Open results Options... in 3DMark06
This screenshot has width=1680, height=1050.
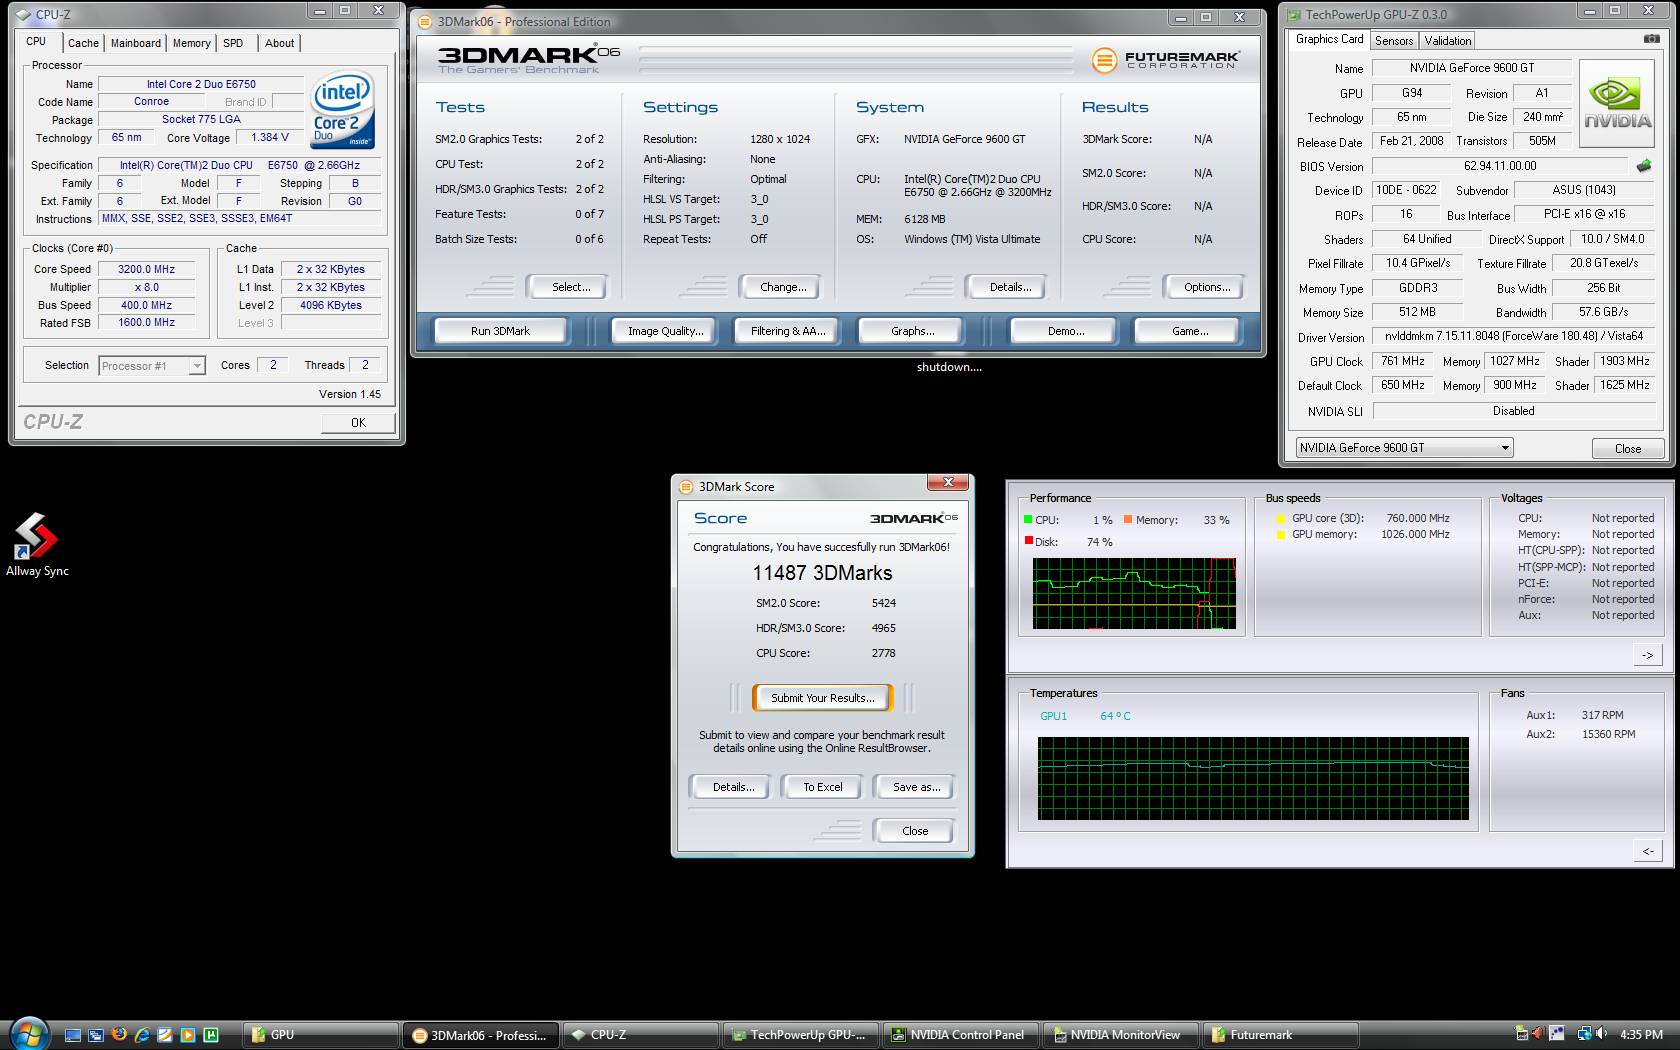click(x=1207, y=287)
